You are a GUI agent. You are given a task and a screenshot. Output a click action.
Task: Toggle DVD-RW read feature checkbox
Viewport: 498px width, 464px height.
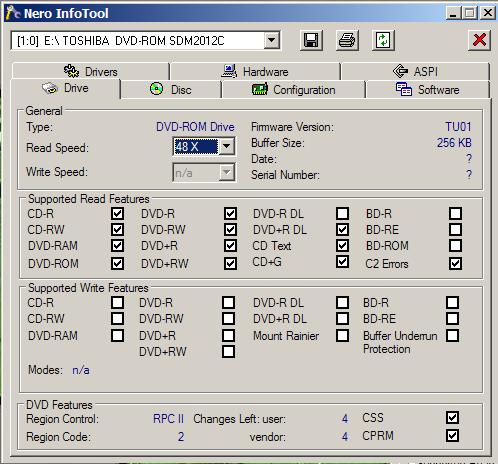coord(230,229)
